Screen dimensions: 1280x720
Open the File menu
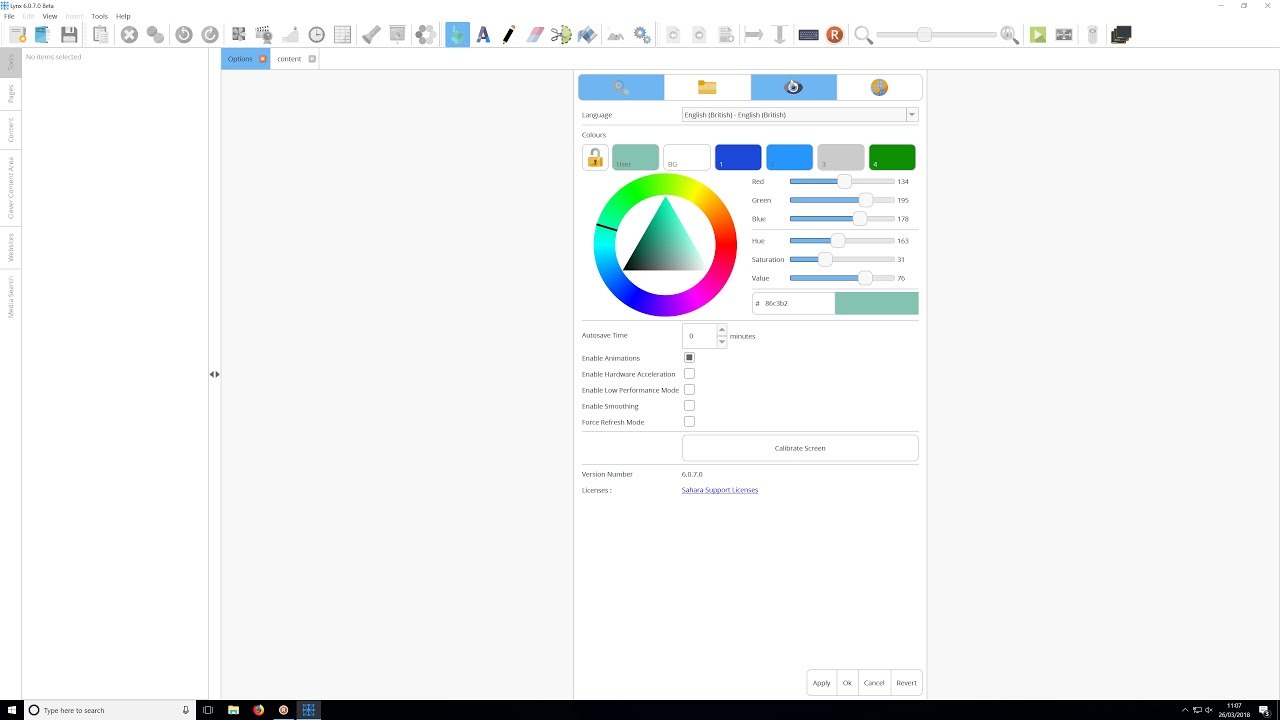9,16
